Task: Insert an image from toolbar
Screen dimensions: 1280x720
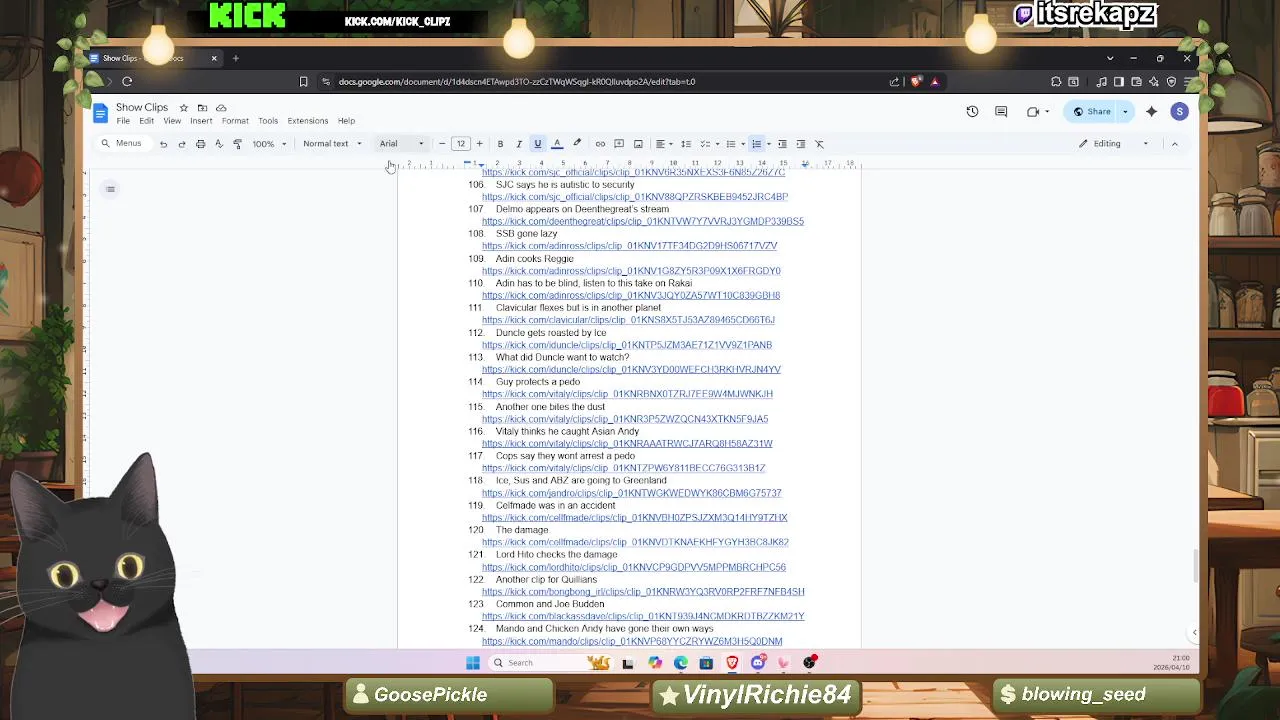Action: 638,144
